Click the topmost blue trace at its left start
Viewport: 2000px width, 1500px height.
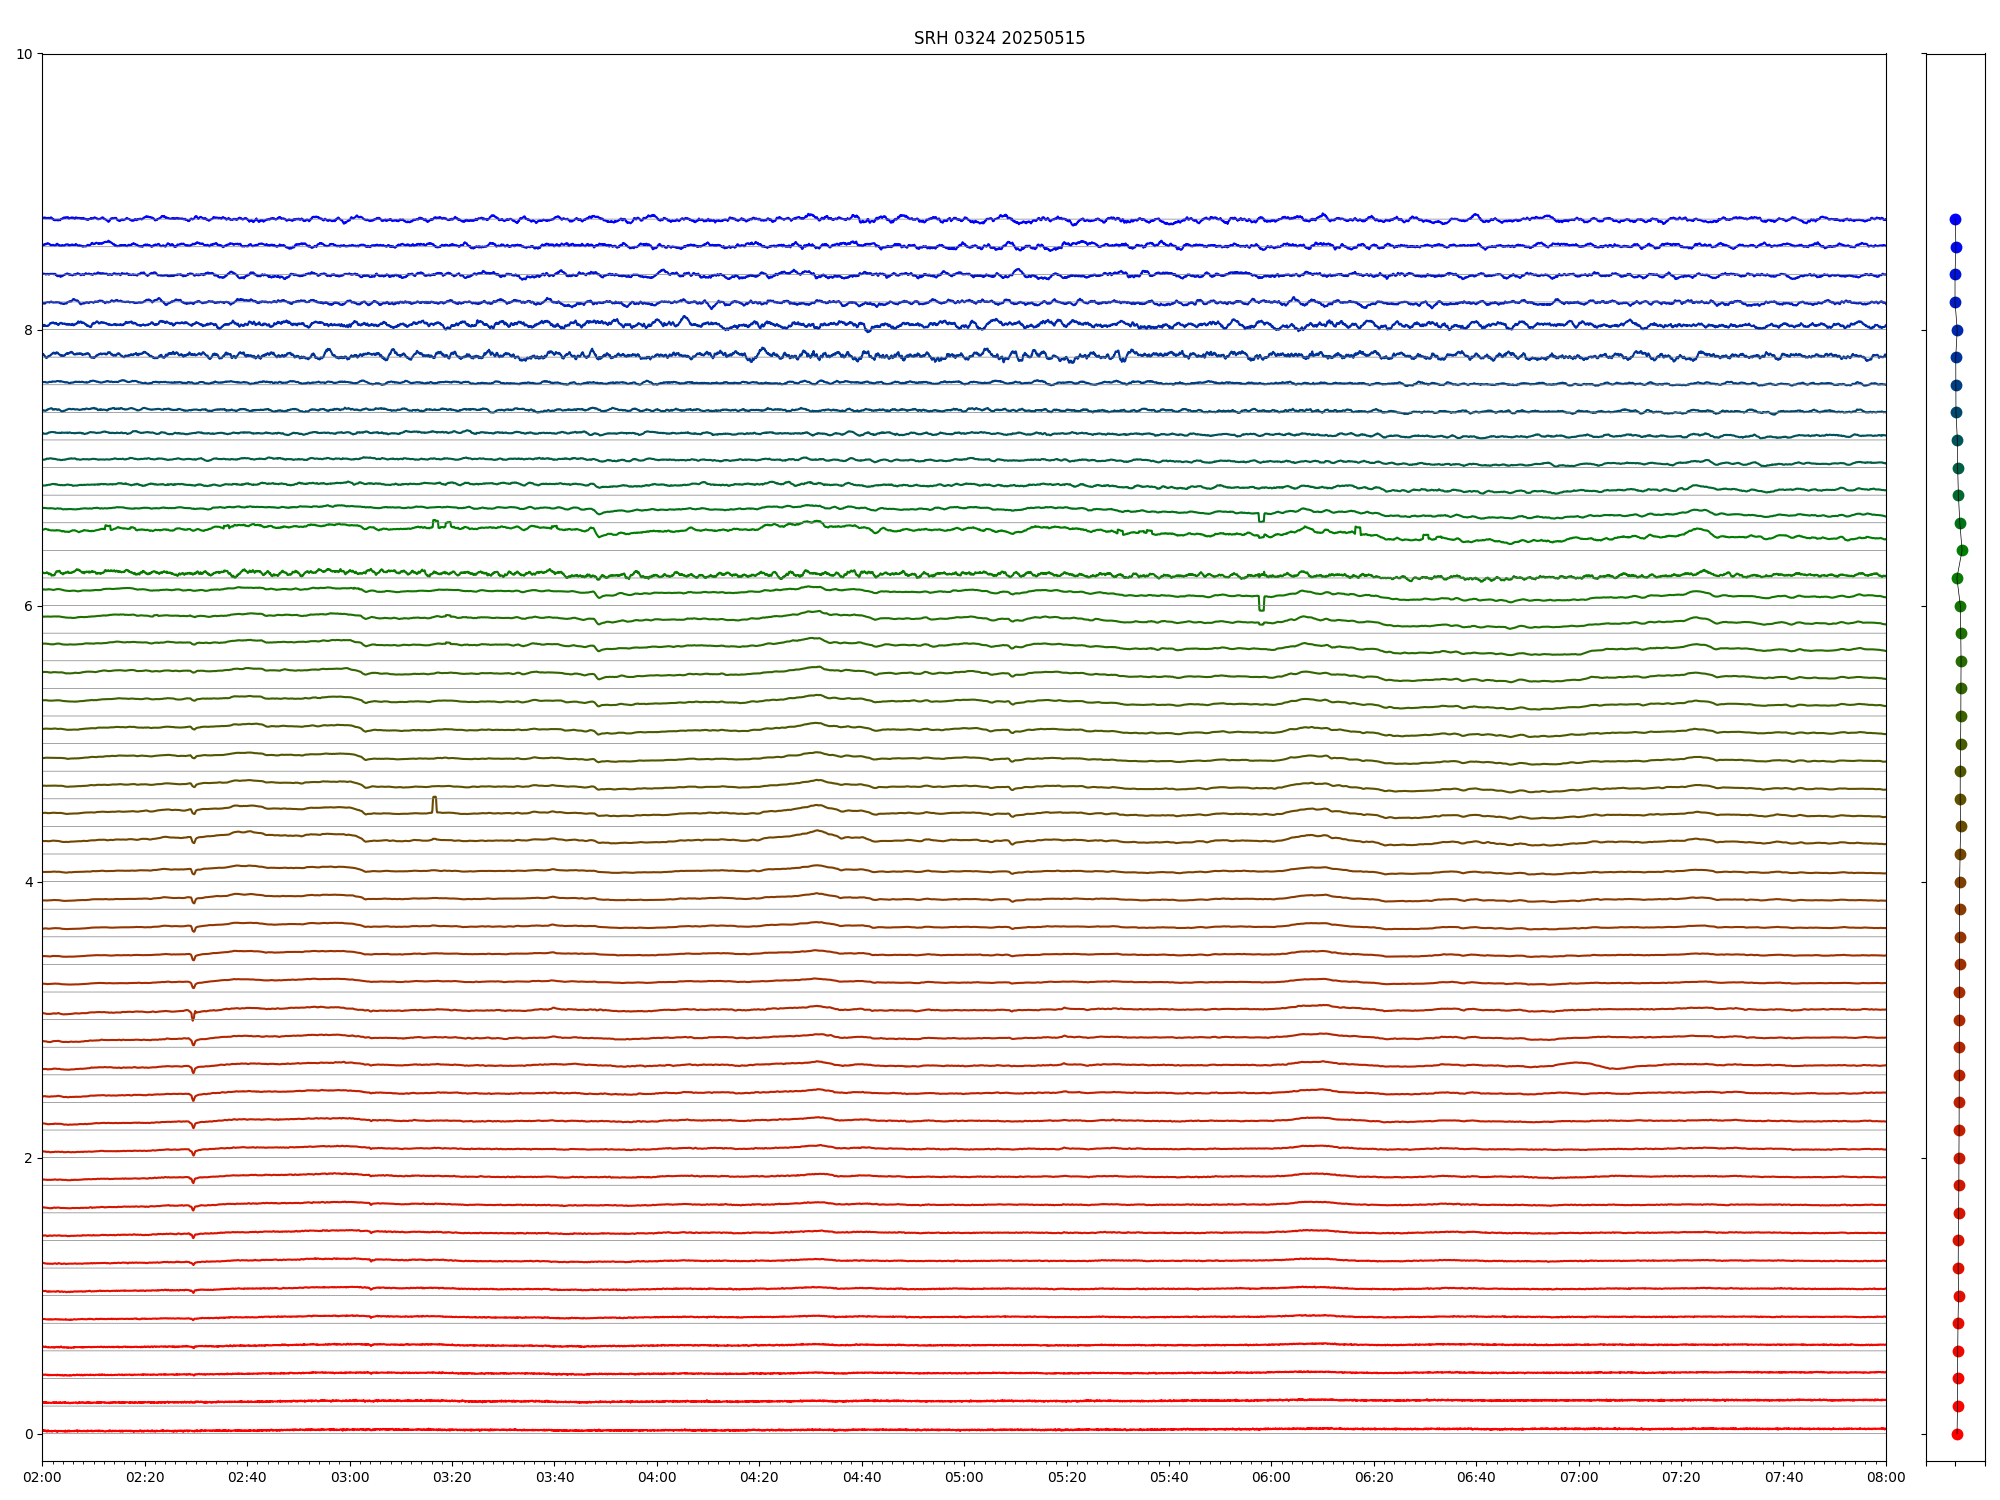click(45, 217)
